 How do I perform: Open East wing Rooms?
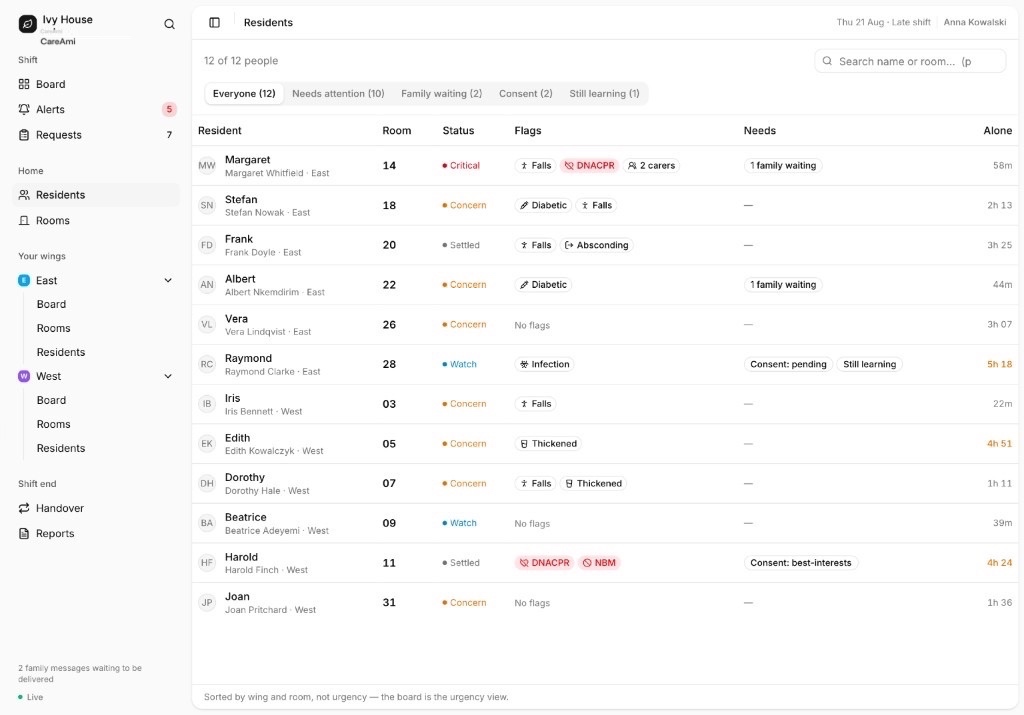54,329
